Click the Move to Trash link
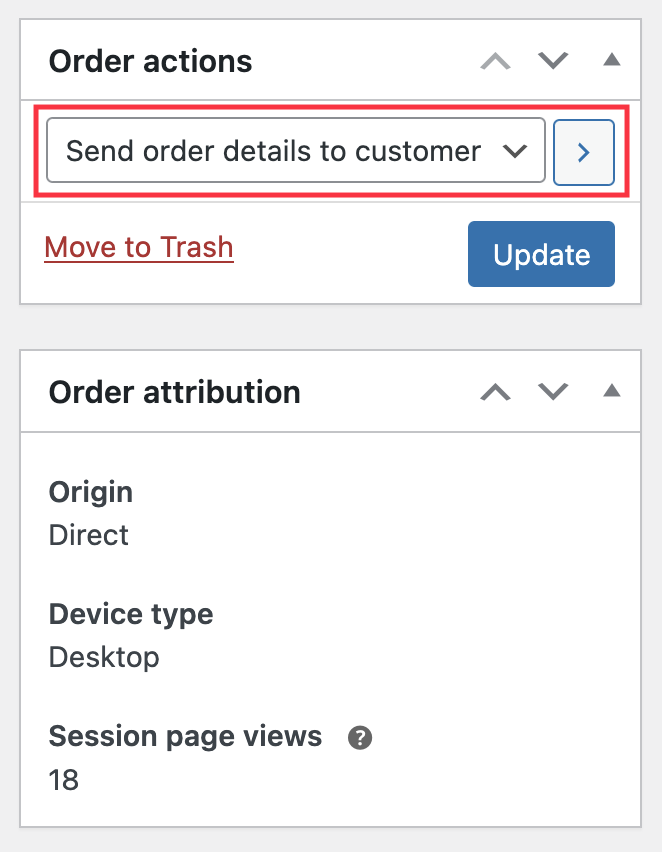 point(139,247)
